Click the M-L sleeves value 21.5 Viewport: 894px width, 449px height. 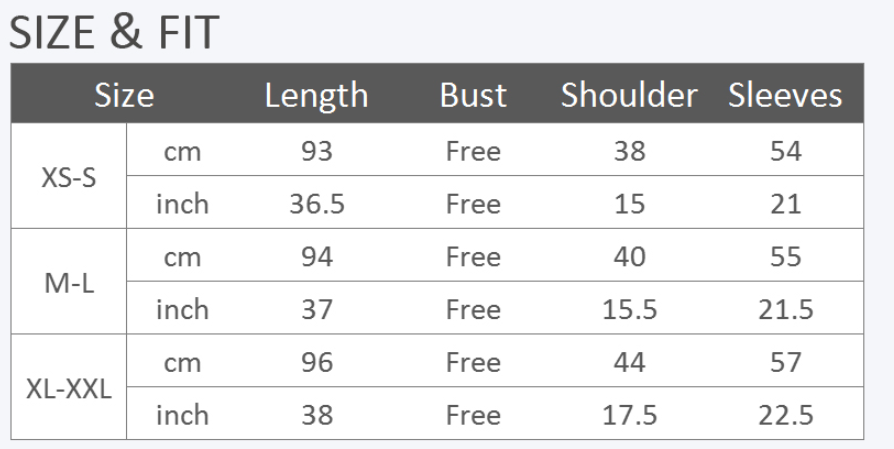(x=785, y=310)
